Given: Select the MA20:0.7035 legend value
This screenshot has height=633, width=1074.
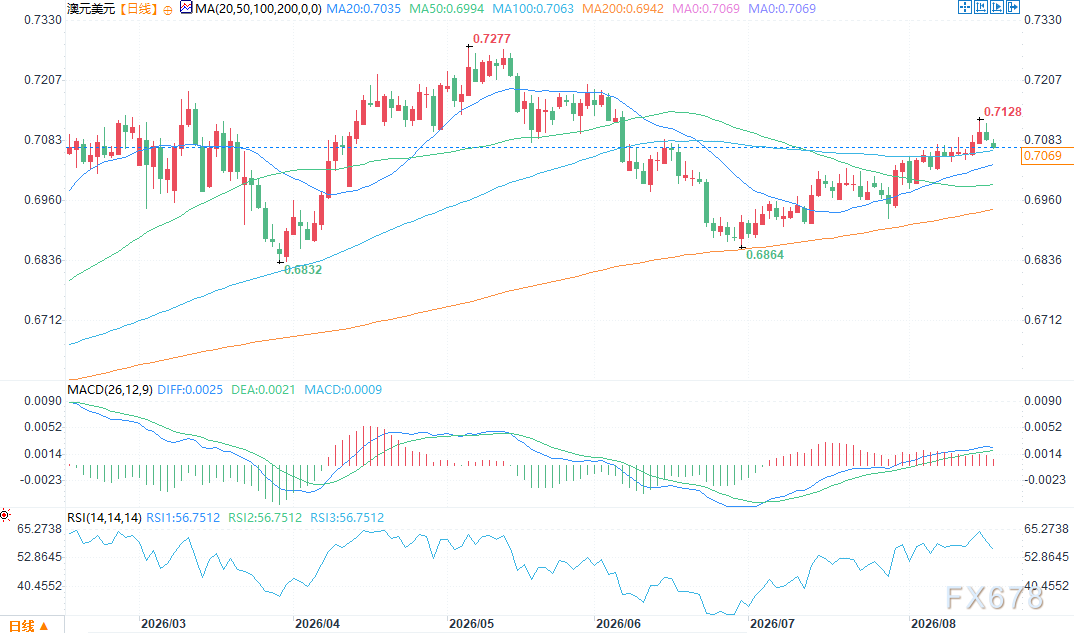Looking at the screenshot, I should coord(363,9).
